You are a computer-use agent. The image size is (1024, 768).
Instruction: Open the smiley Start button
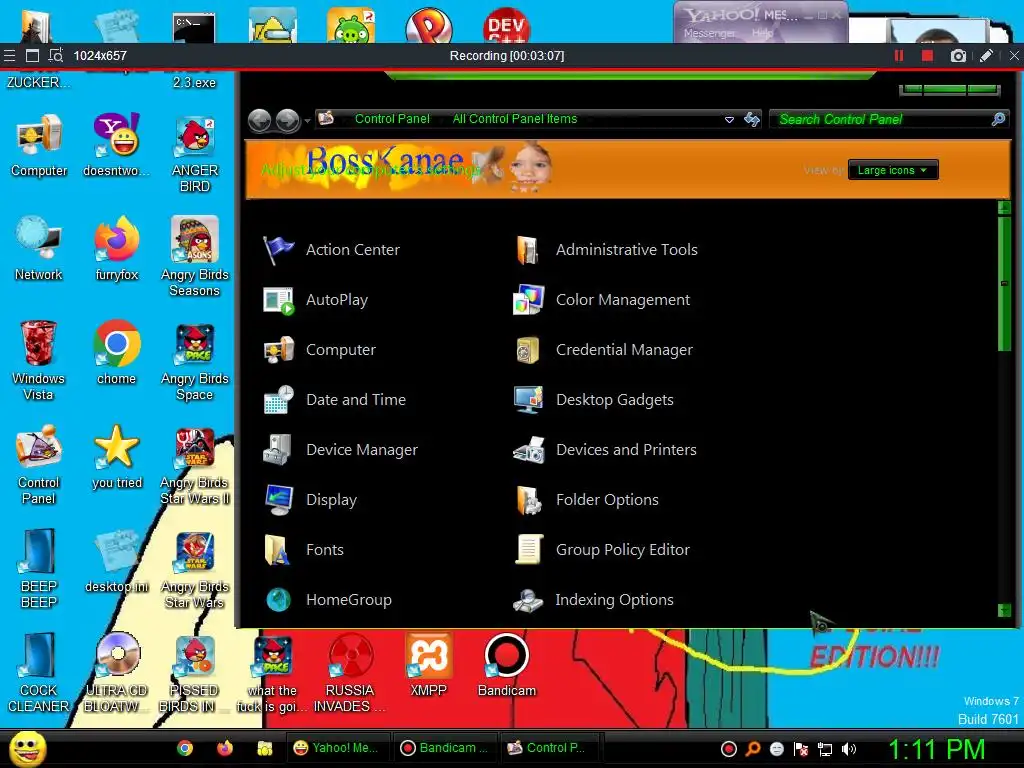pos(27,748)
